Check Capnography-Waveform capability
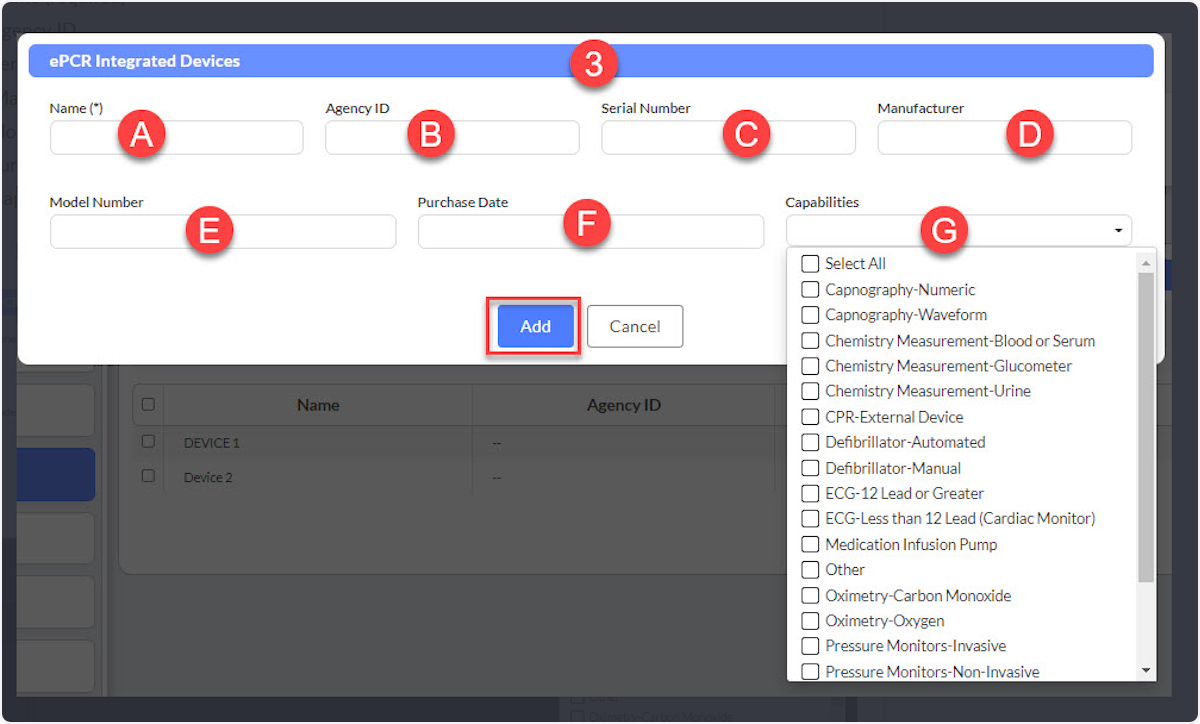Screen dimensions: 1200x724 [x=810, y=315]
